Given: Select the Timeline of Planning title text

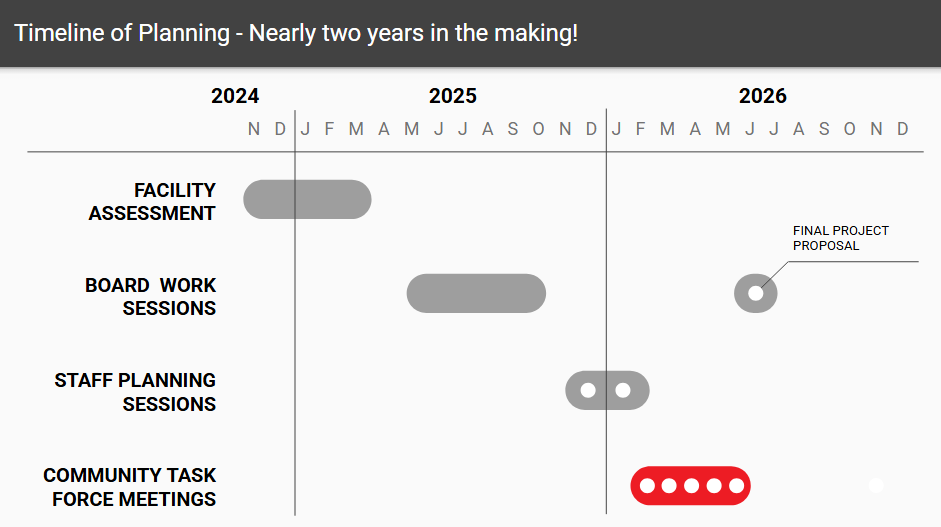Looking at the screenshot, I should pyautogui.click(x=296, y=33).
